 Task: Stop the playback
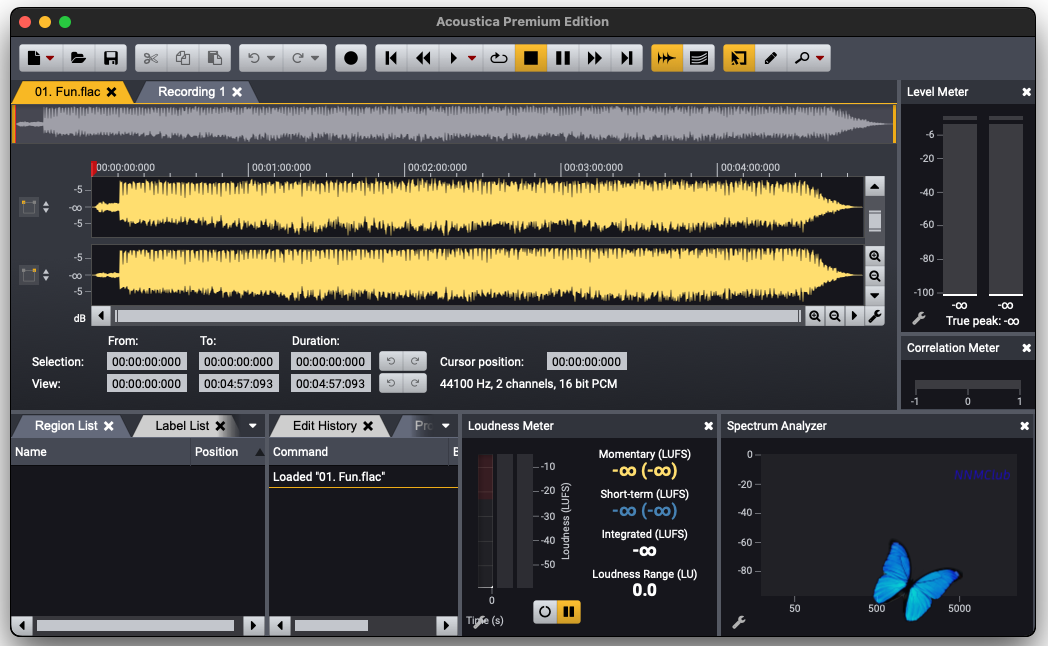coord(531,58)
